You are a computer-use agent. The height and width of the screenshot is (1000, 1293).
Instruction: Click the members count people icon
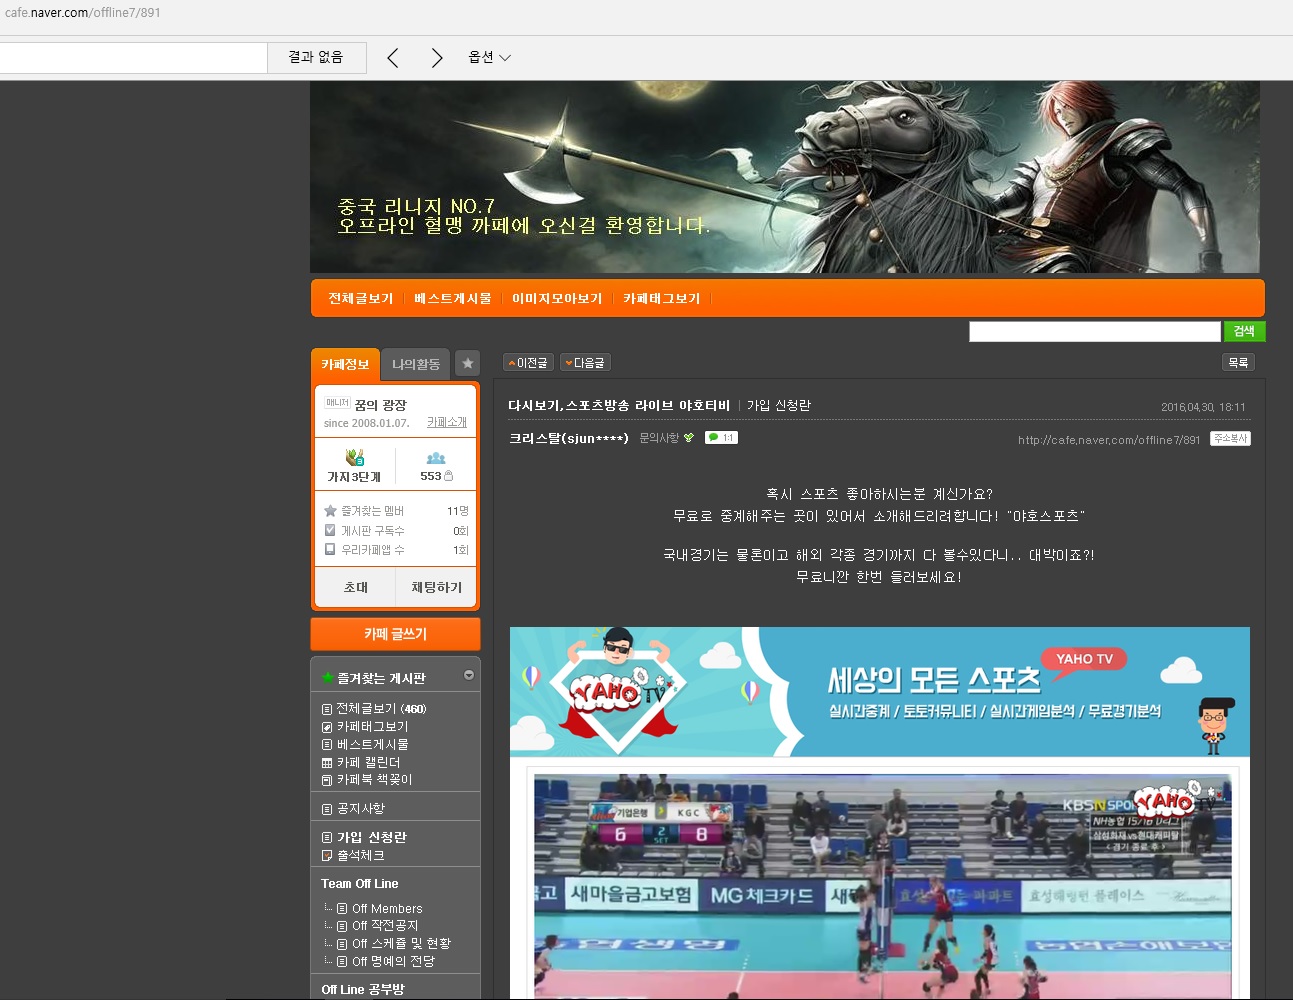point(435,459)
